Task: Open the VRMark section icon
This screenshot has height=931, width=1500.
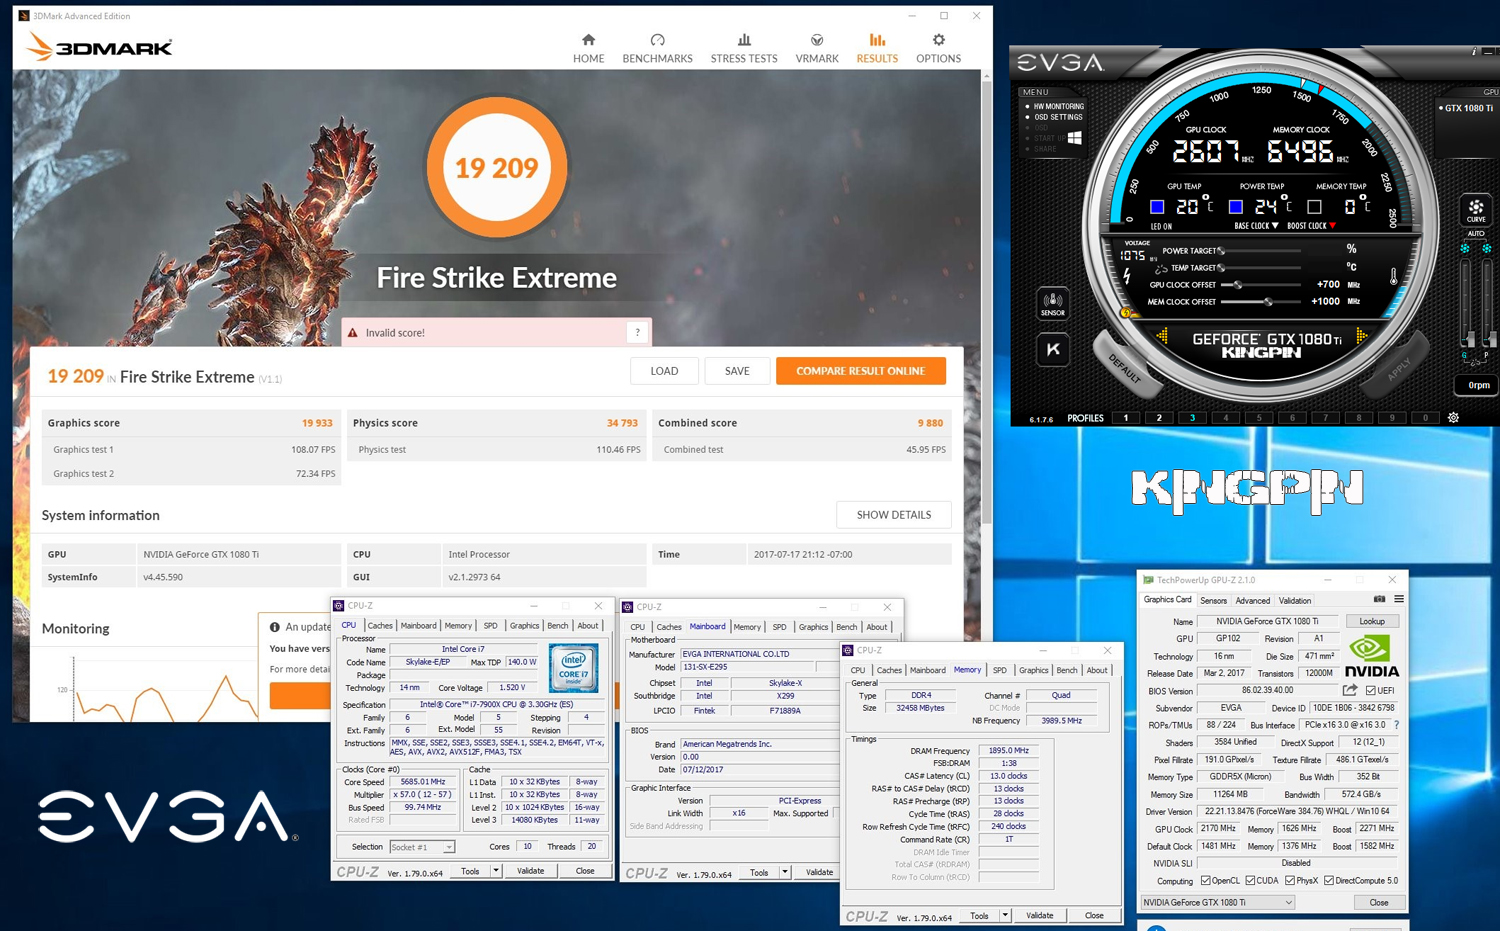Action: click(x=817, y=40)
